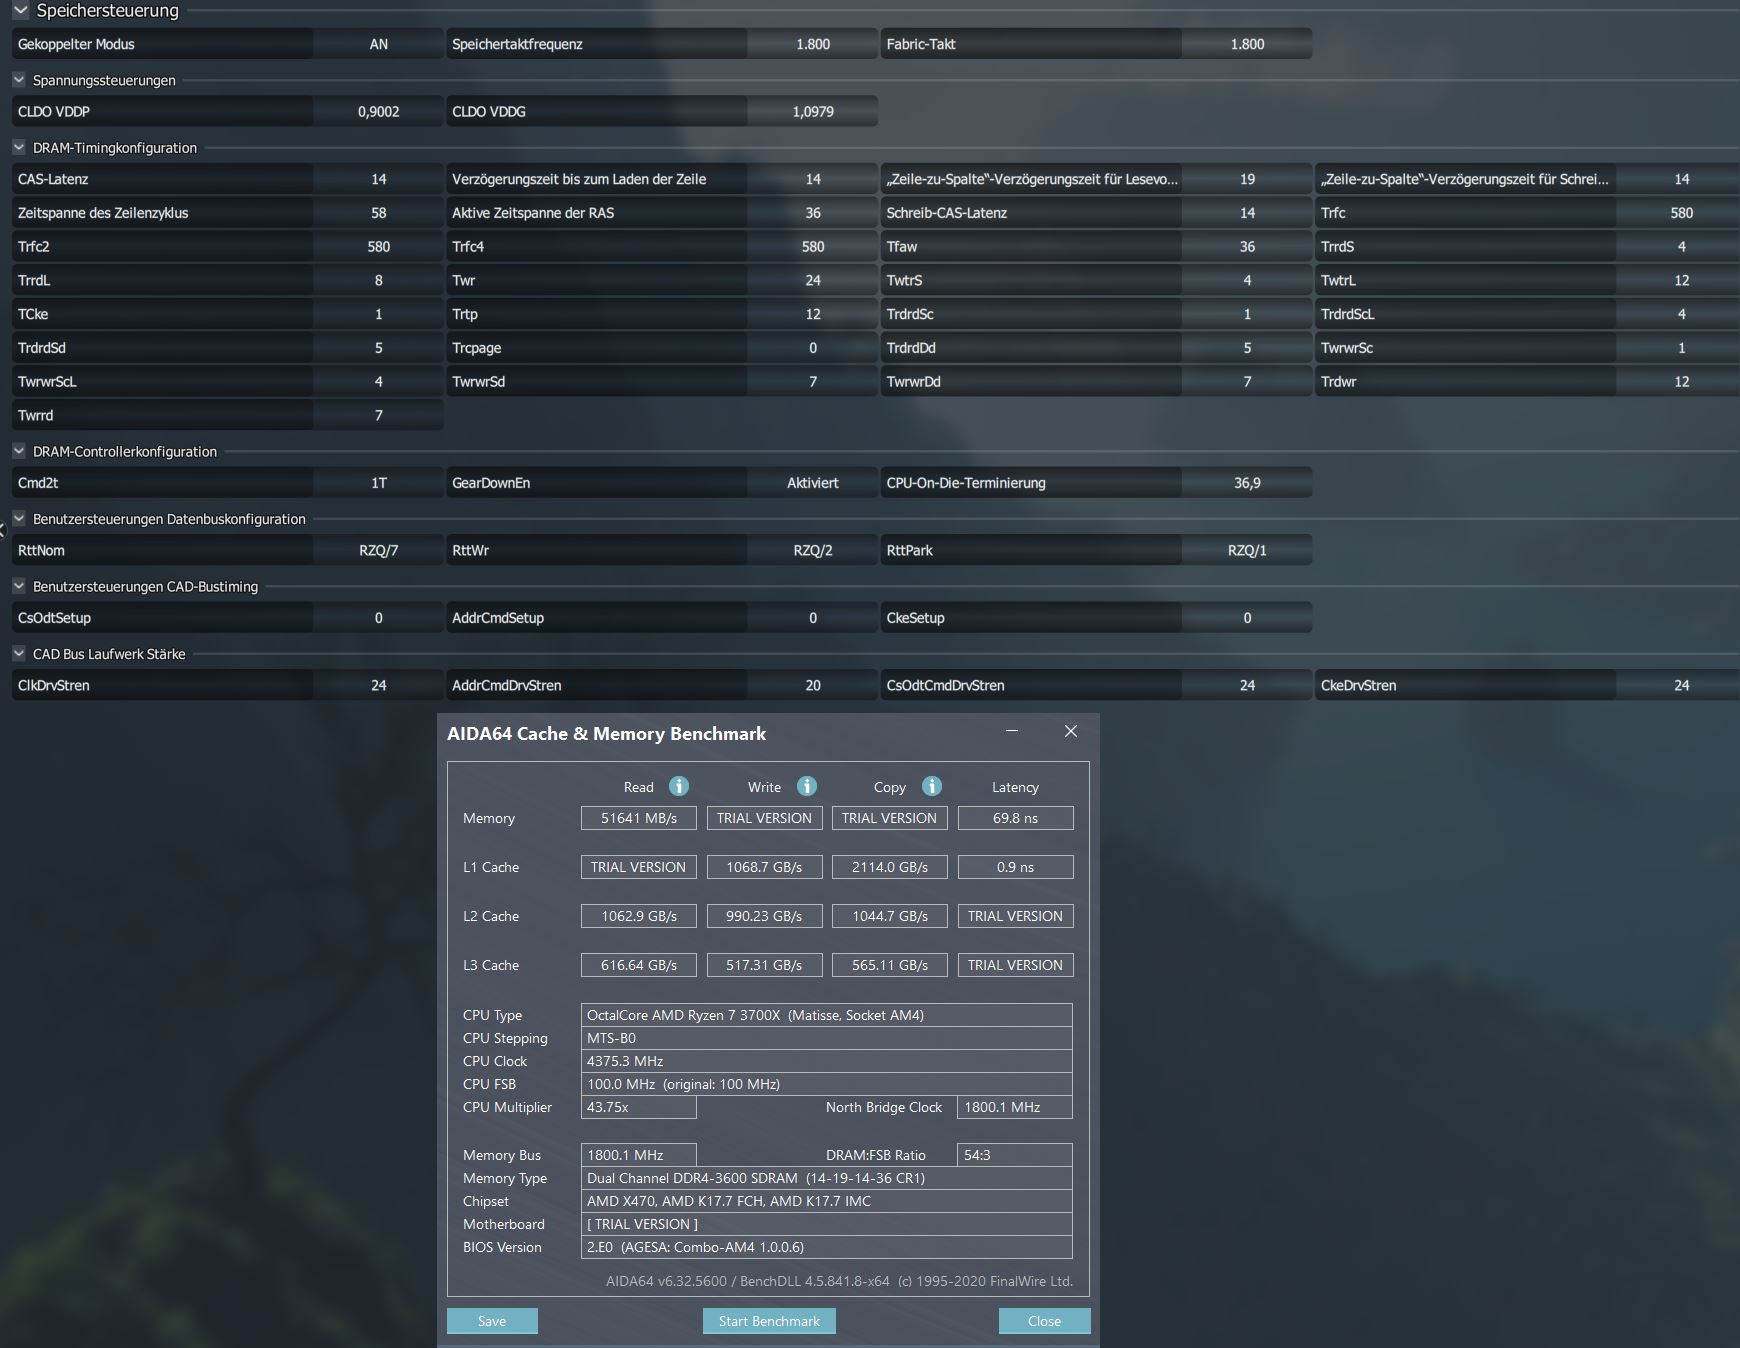This screenshot has width=1740, height=1348.
Task: Close the AIDA64 benchmark window
Action: click(x=1070, y=731)
